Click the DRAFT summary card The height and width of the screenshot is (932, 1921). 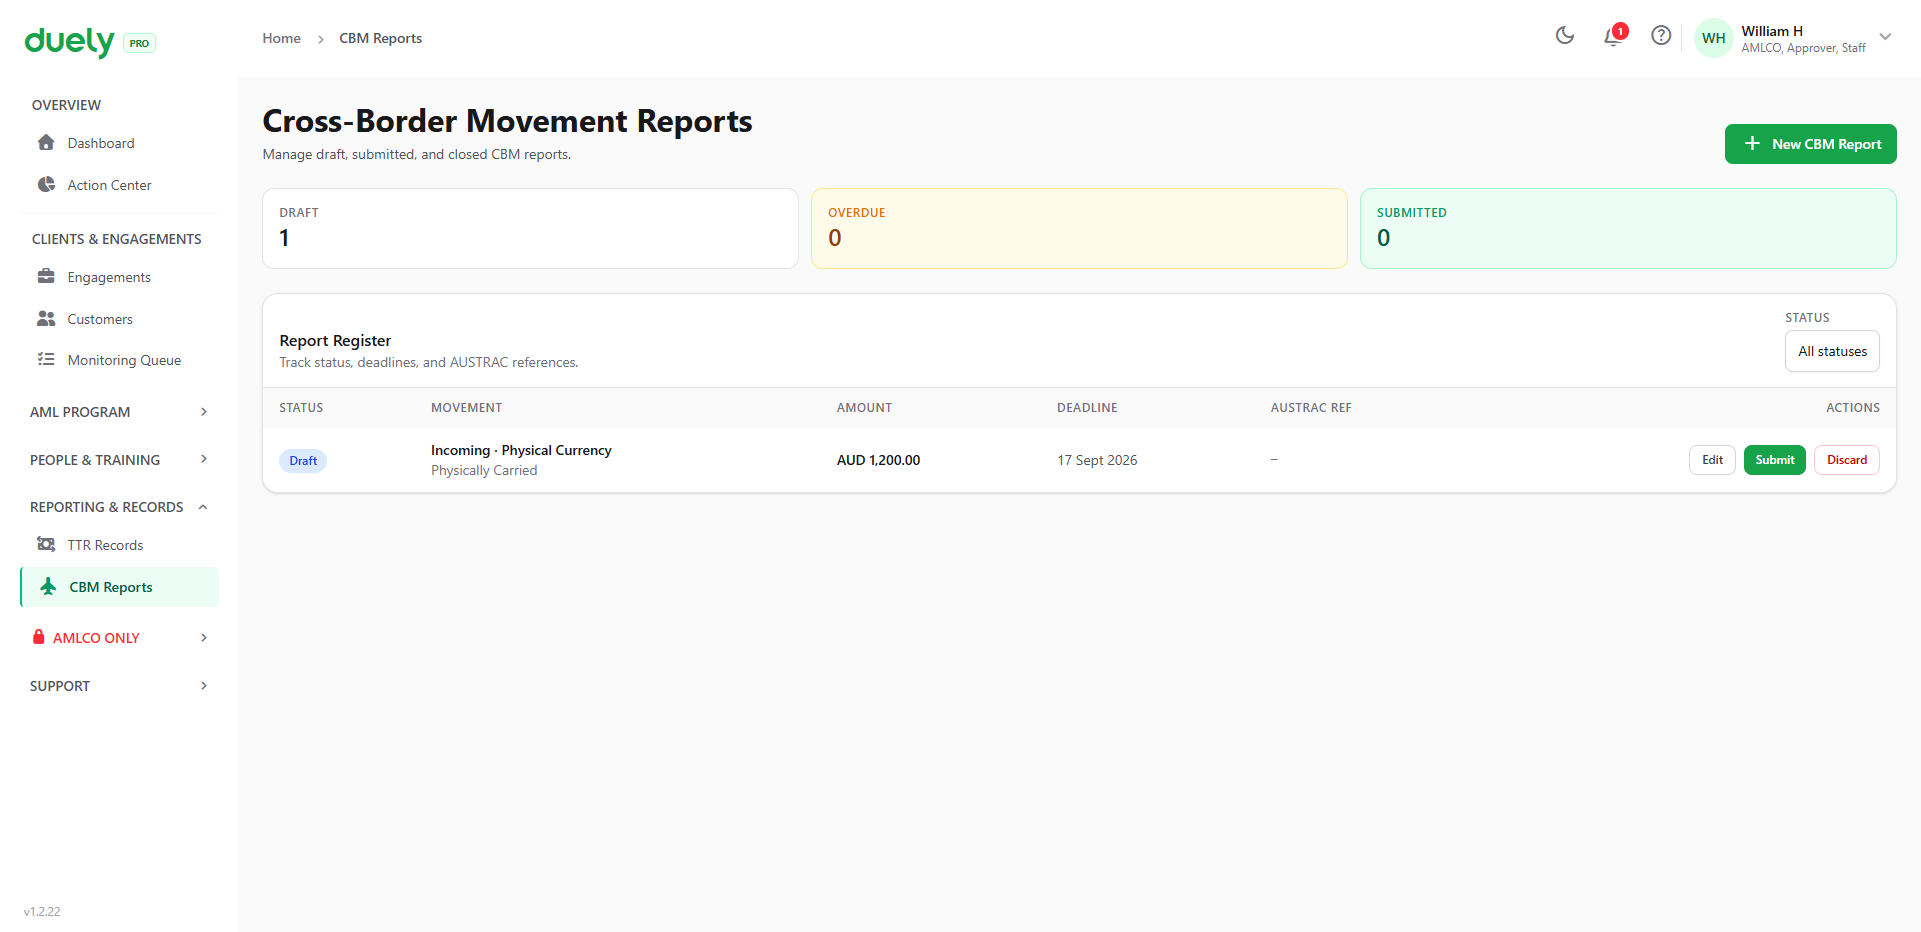530,228
